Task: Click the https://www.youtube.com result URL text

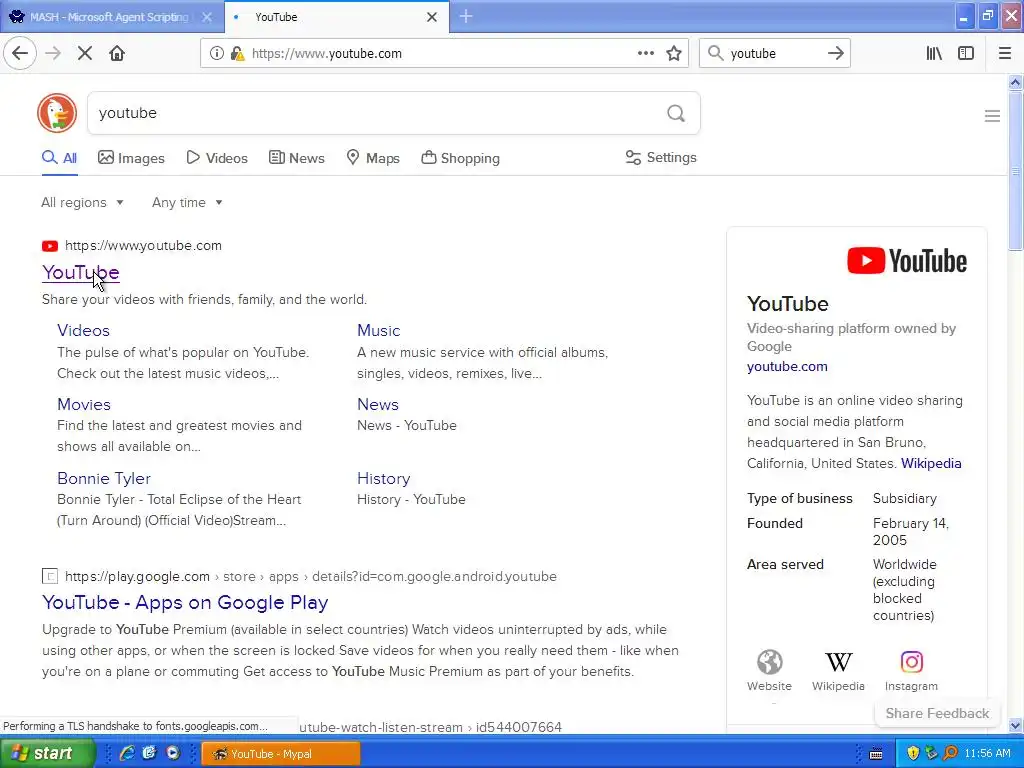Action: tap(143, 246)
